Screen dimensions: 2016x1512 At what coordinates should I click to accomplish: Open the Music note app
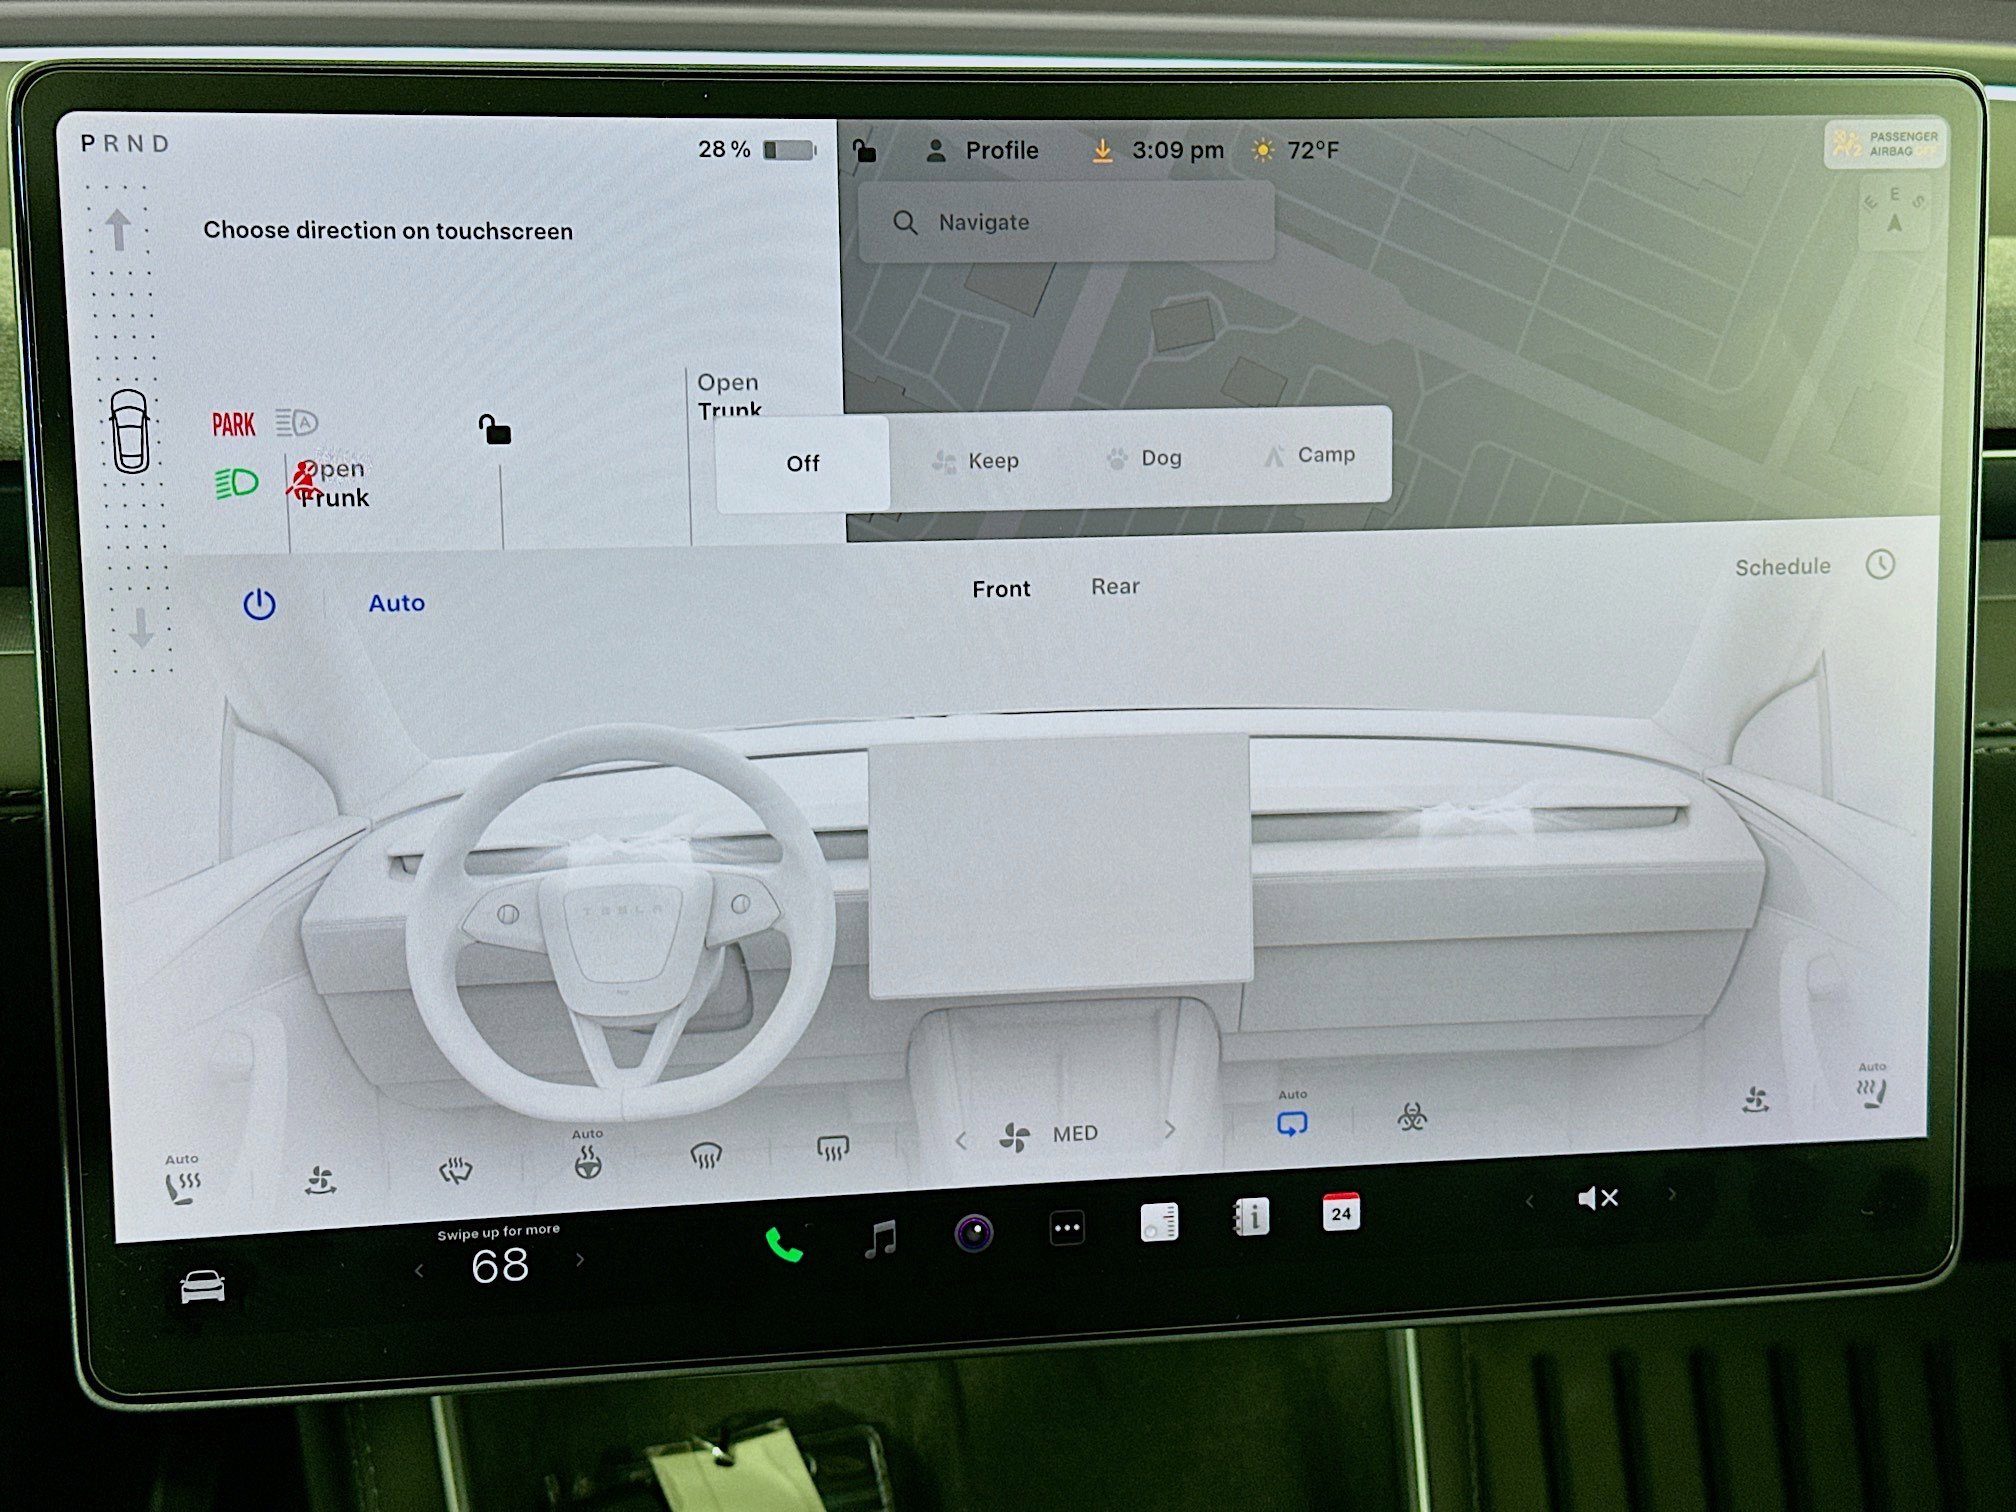880,1239
